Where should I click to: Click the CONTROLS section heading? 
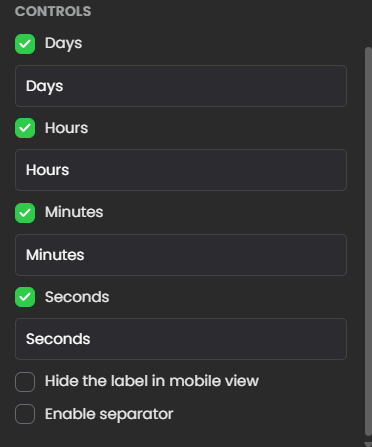pos(53,11)
